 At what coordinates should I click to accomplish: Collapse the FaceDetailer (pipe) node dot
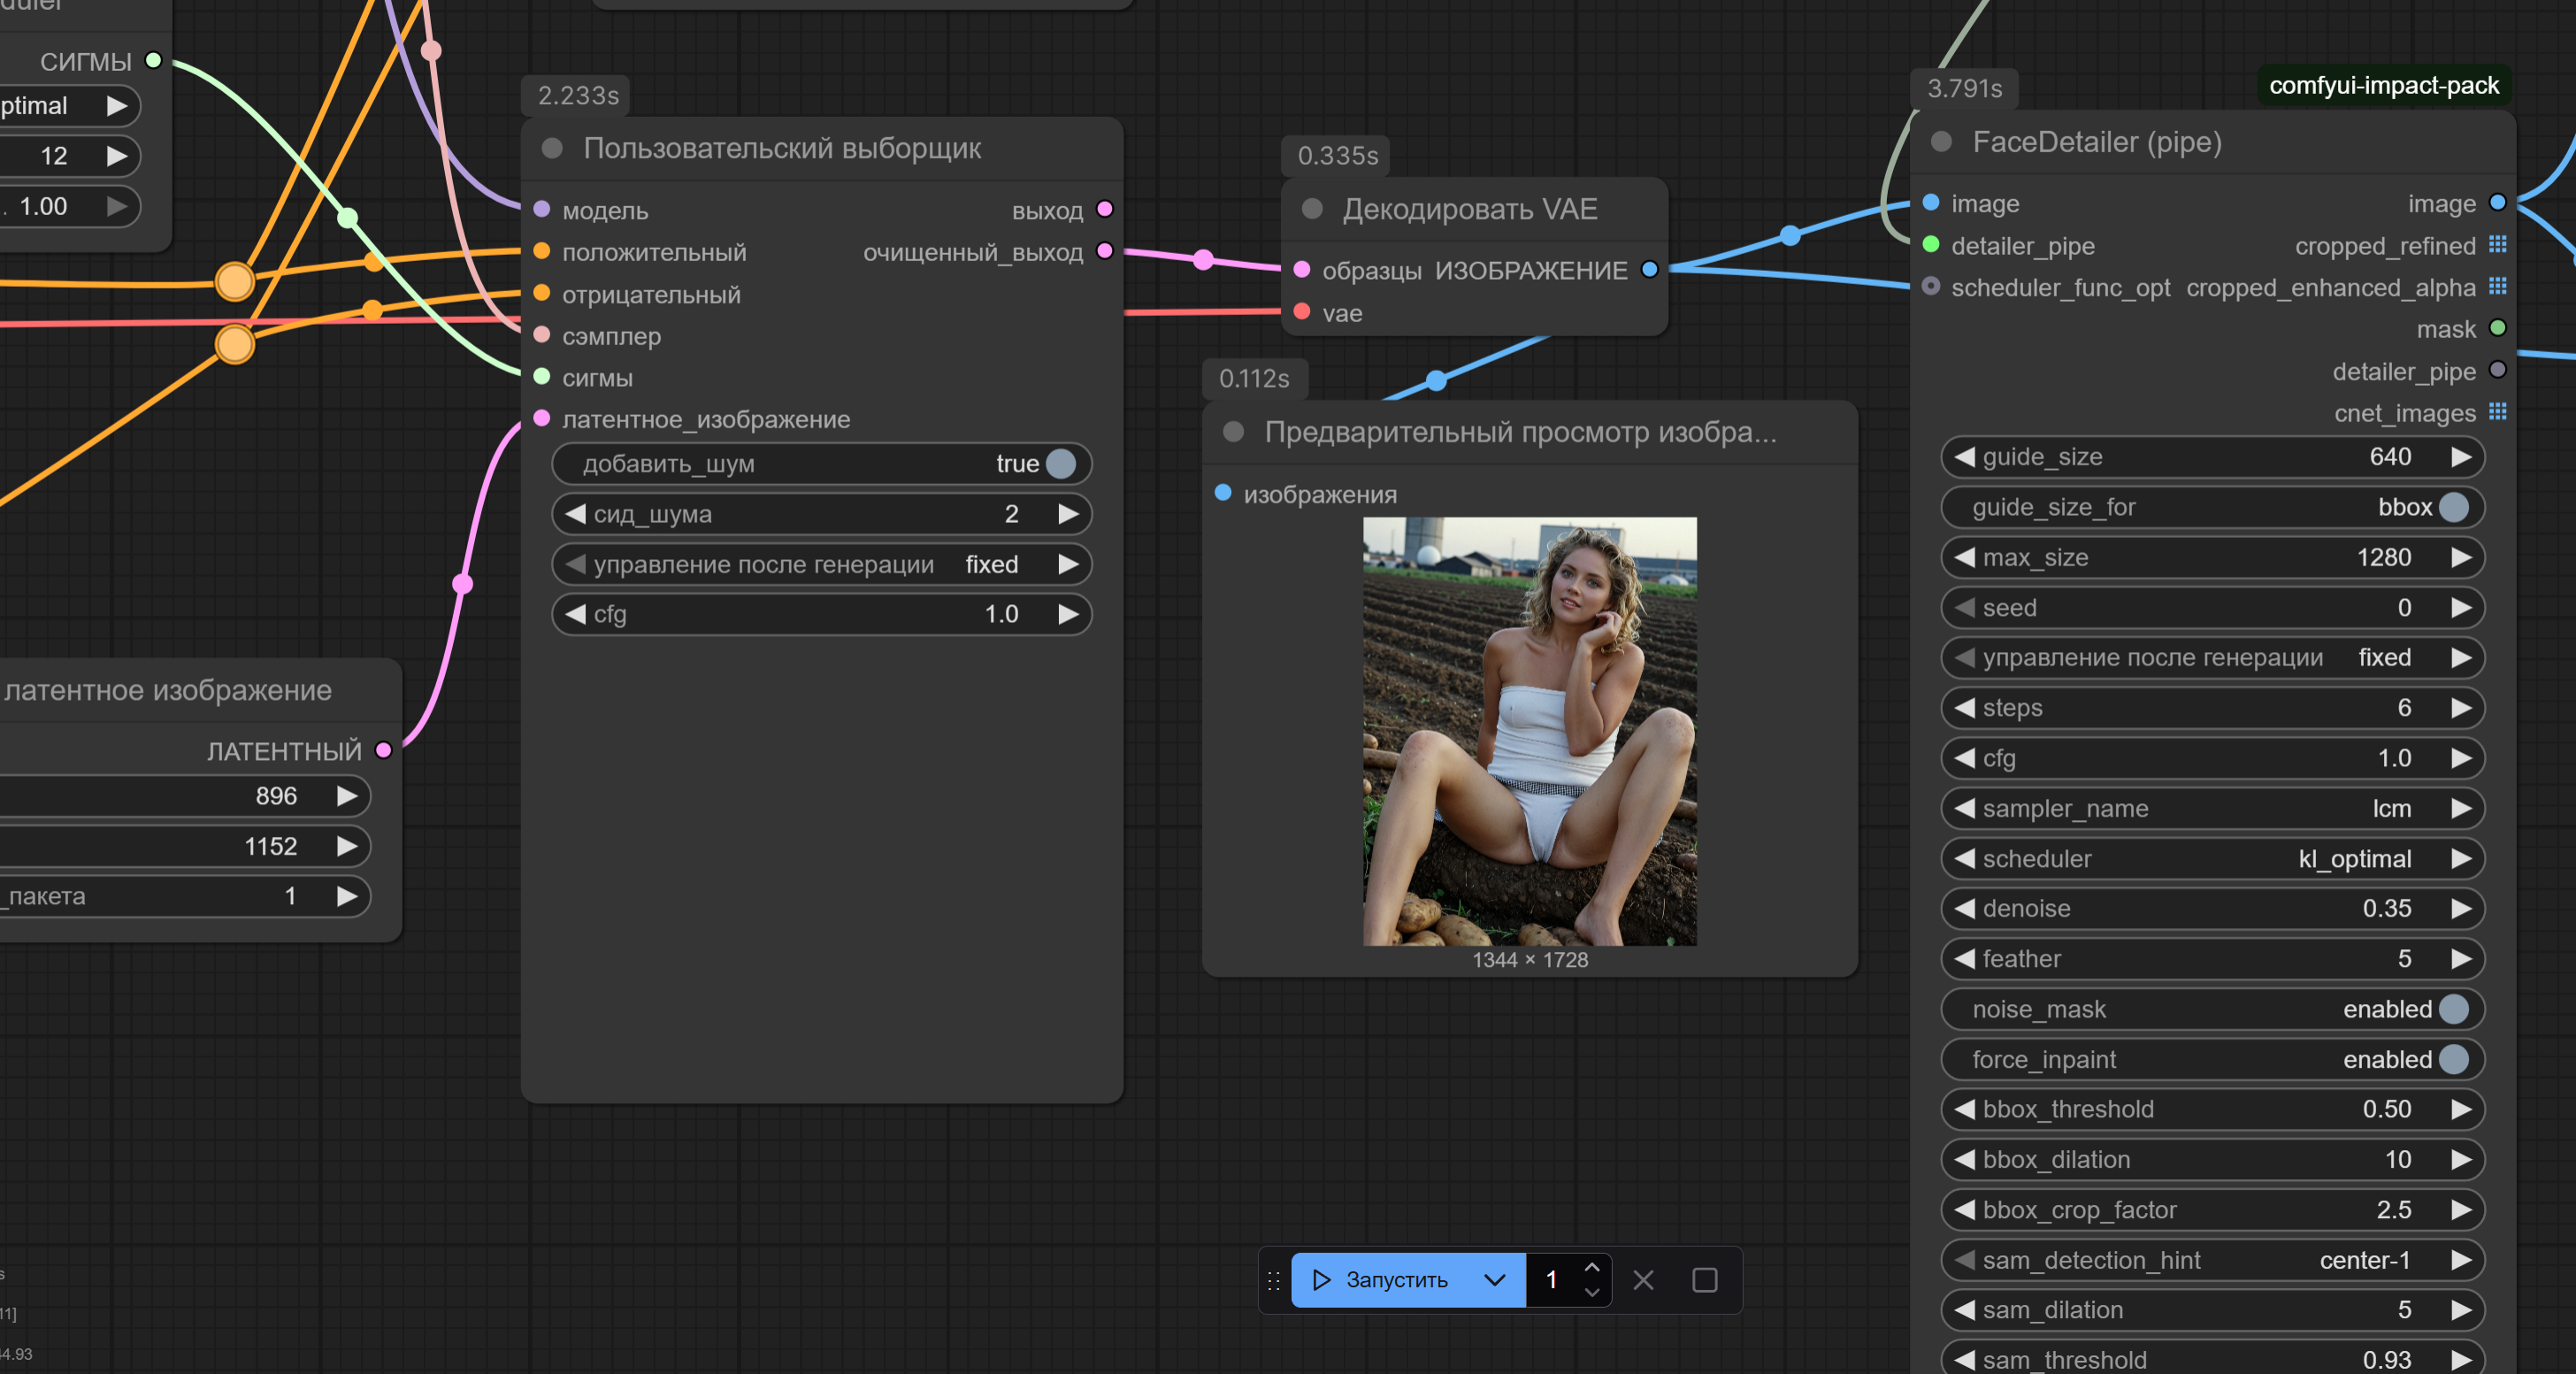click(x=1942, y=142)
